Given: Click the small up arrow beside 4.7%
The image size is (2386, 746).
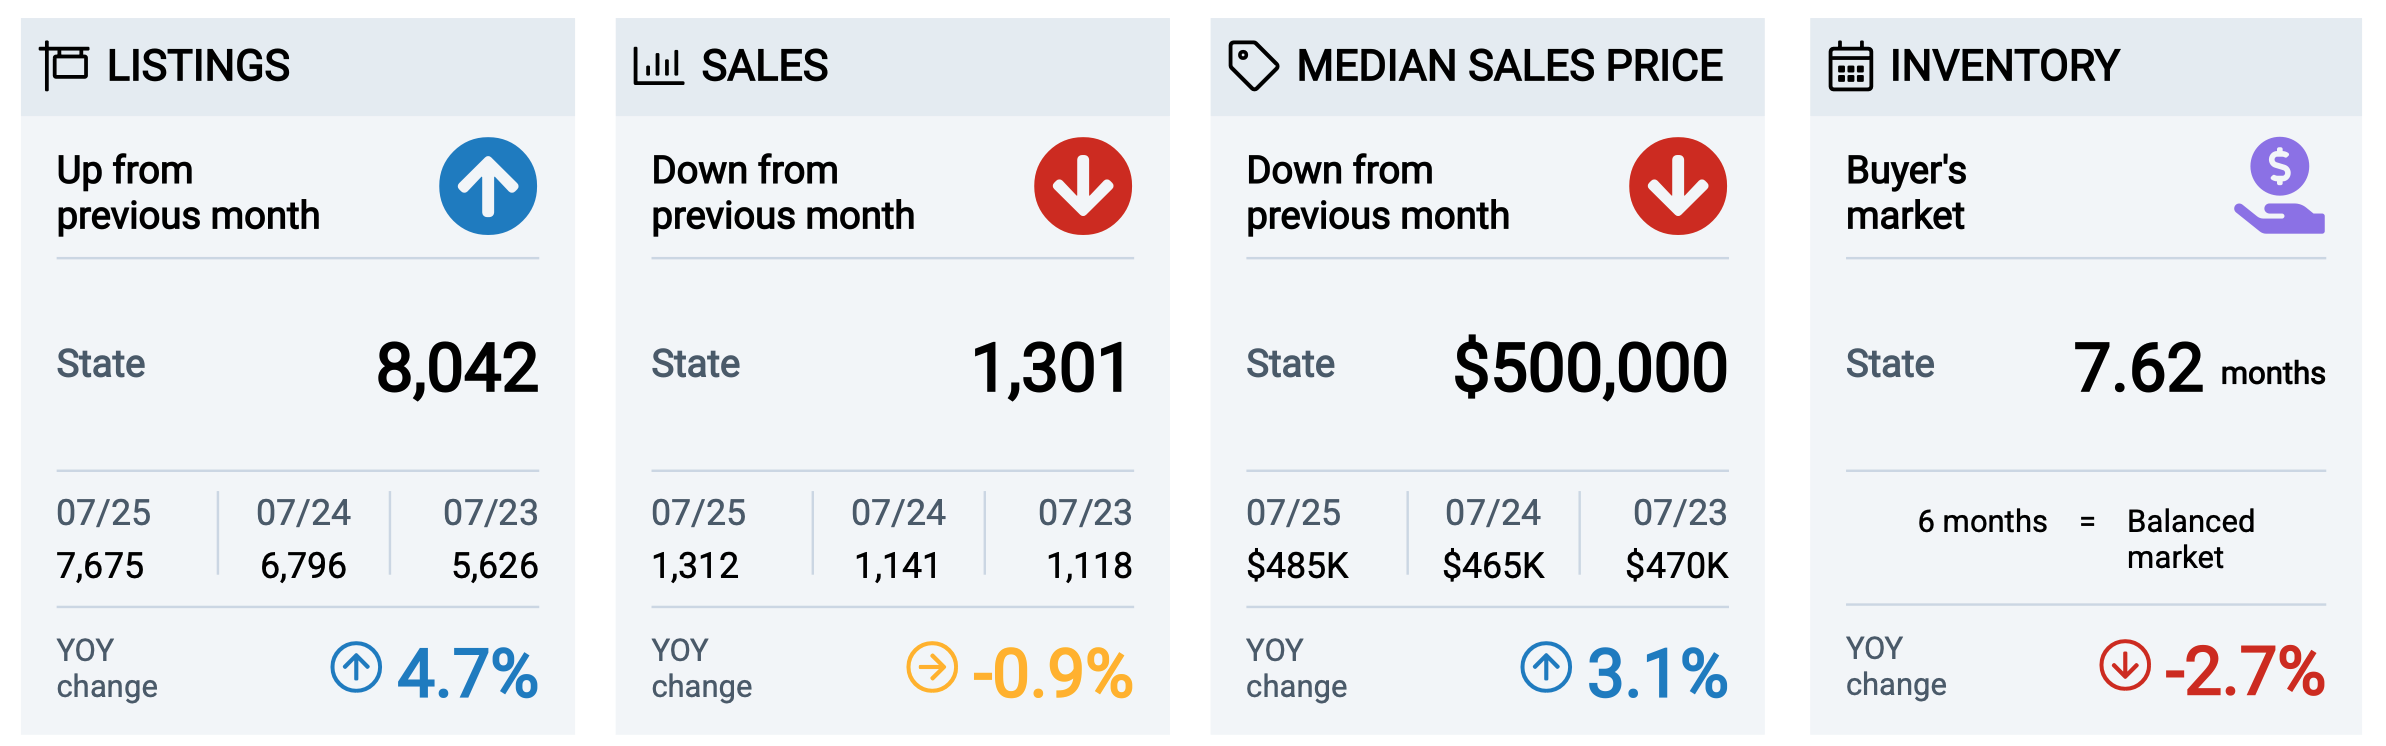Looking at the screenshot, I should (356, 667).
